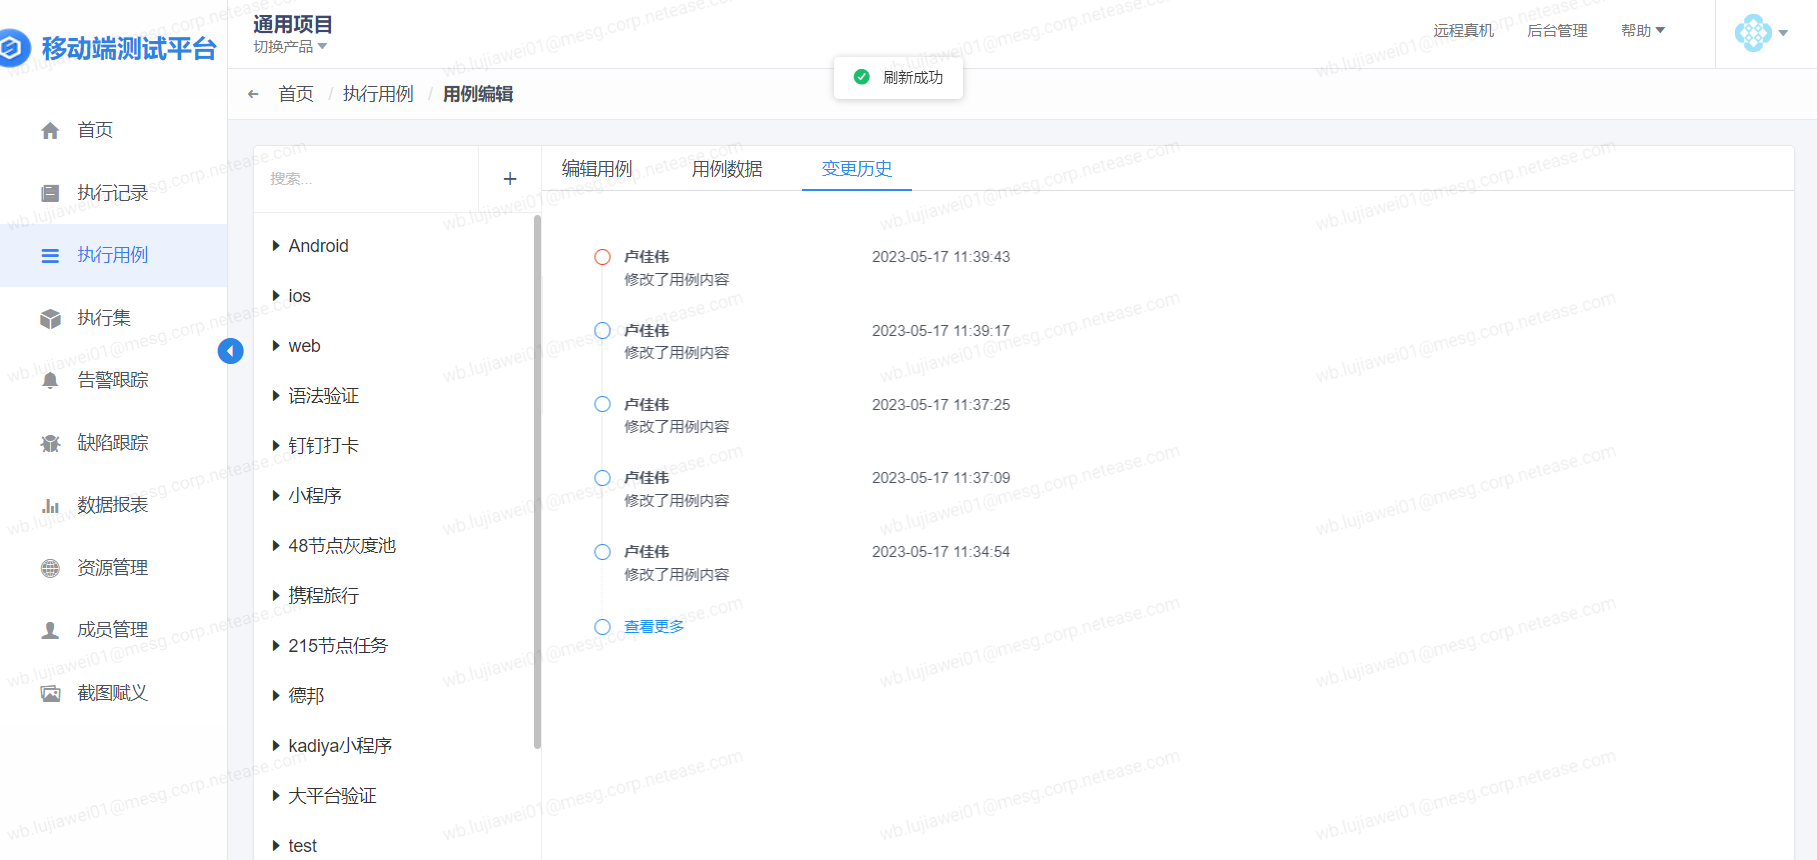Click the back arrow in breadcrumb

pyautogui.click(x=253, y=94)
